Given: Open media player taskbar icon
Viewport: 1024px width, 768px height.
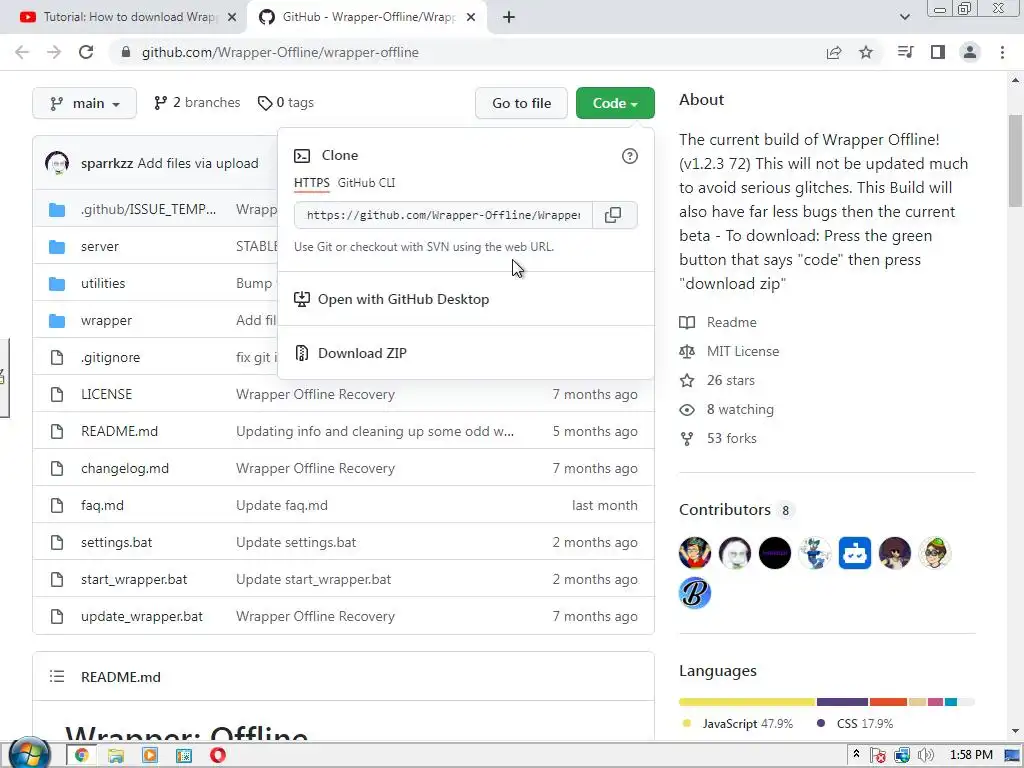Looking at the screenshot, I should coord(150,755).
